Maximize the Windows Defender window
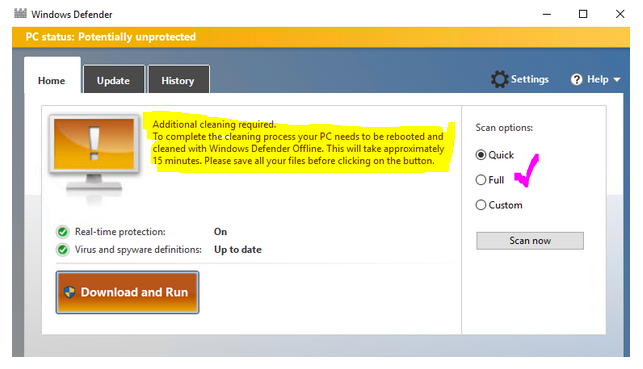This screenshot has width=643, height=369. pyautogui.click(x=583, y=14)
